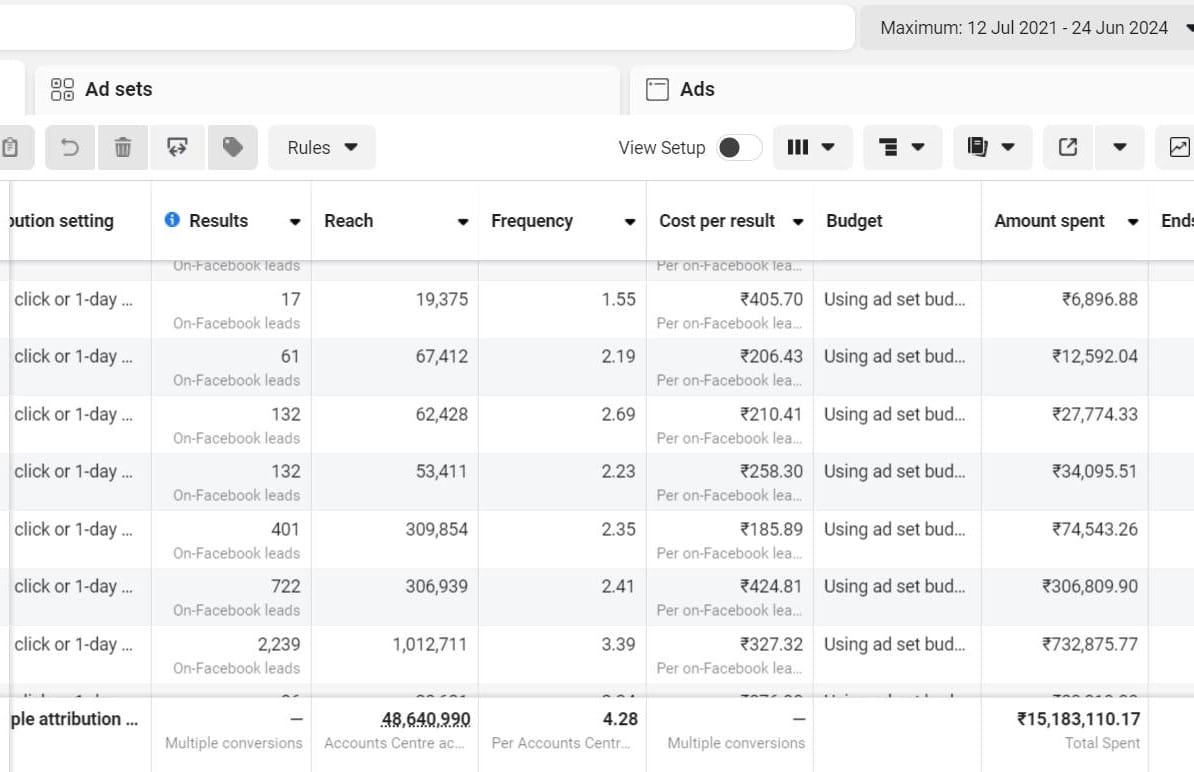
Task: Switch to the Ads tab
Action: tap(696, 89)
